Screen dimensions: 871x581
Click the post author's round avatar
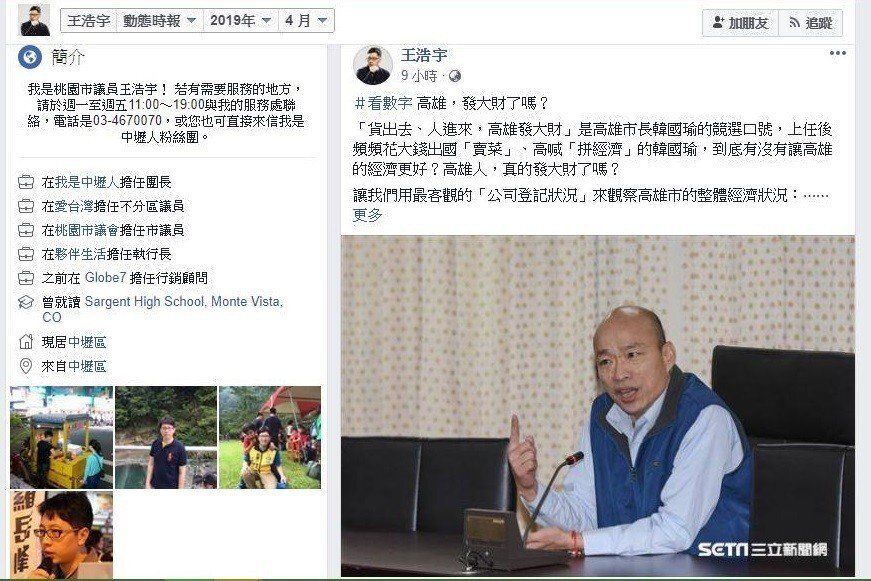click(x=373, y=66)
